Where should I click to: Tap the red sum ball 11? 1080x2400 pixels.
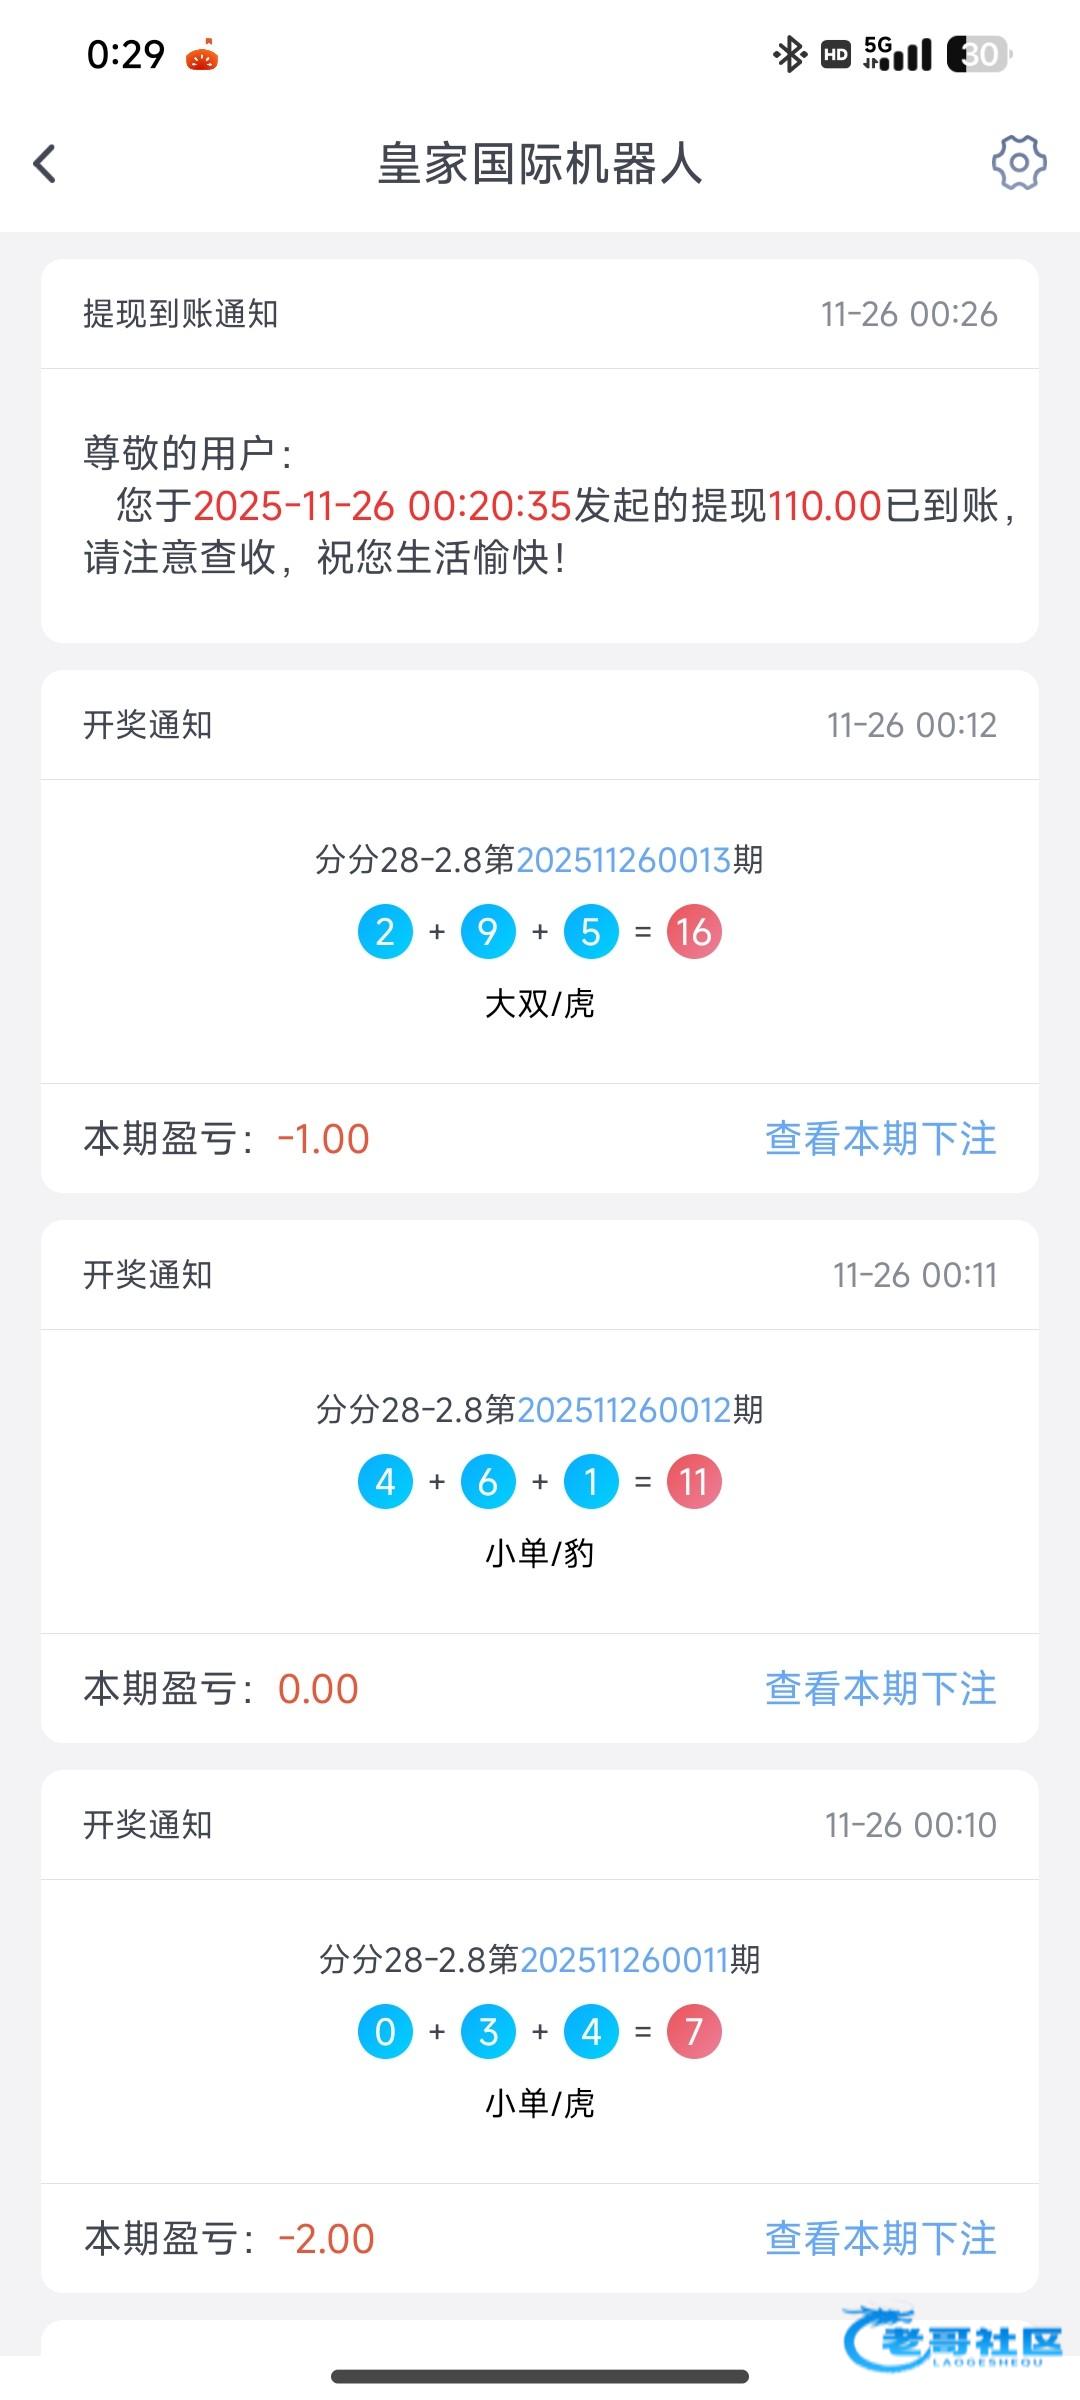694,1482
